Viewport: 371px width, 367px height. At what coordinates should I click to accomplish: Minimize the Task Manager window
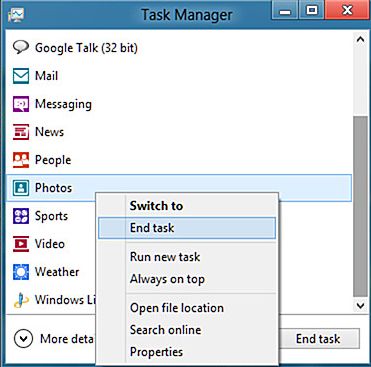[284, 11]
